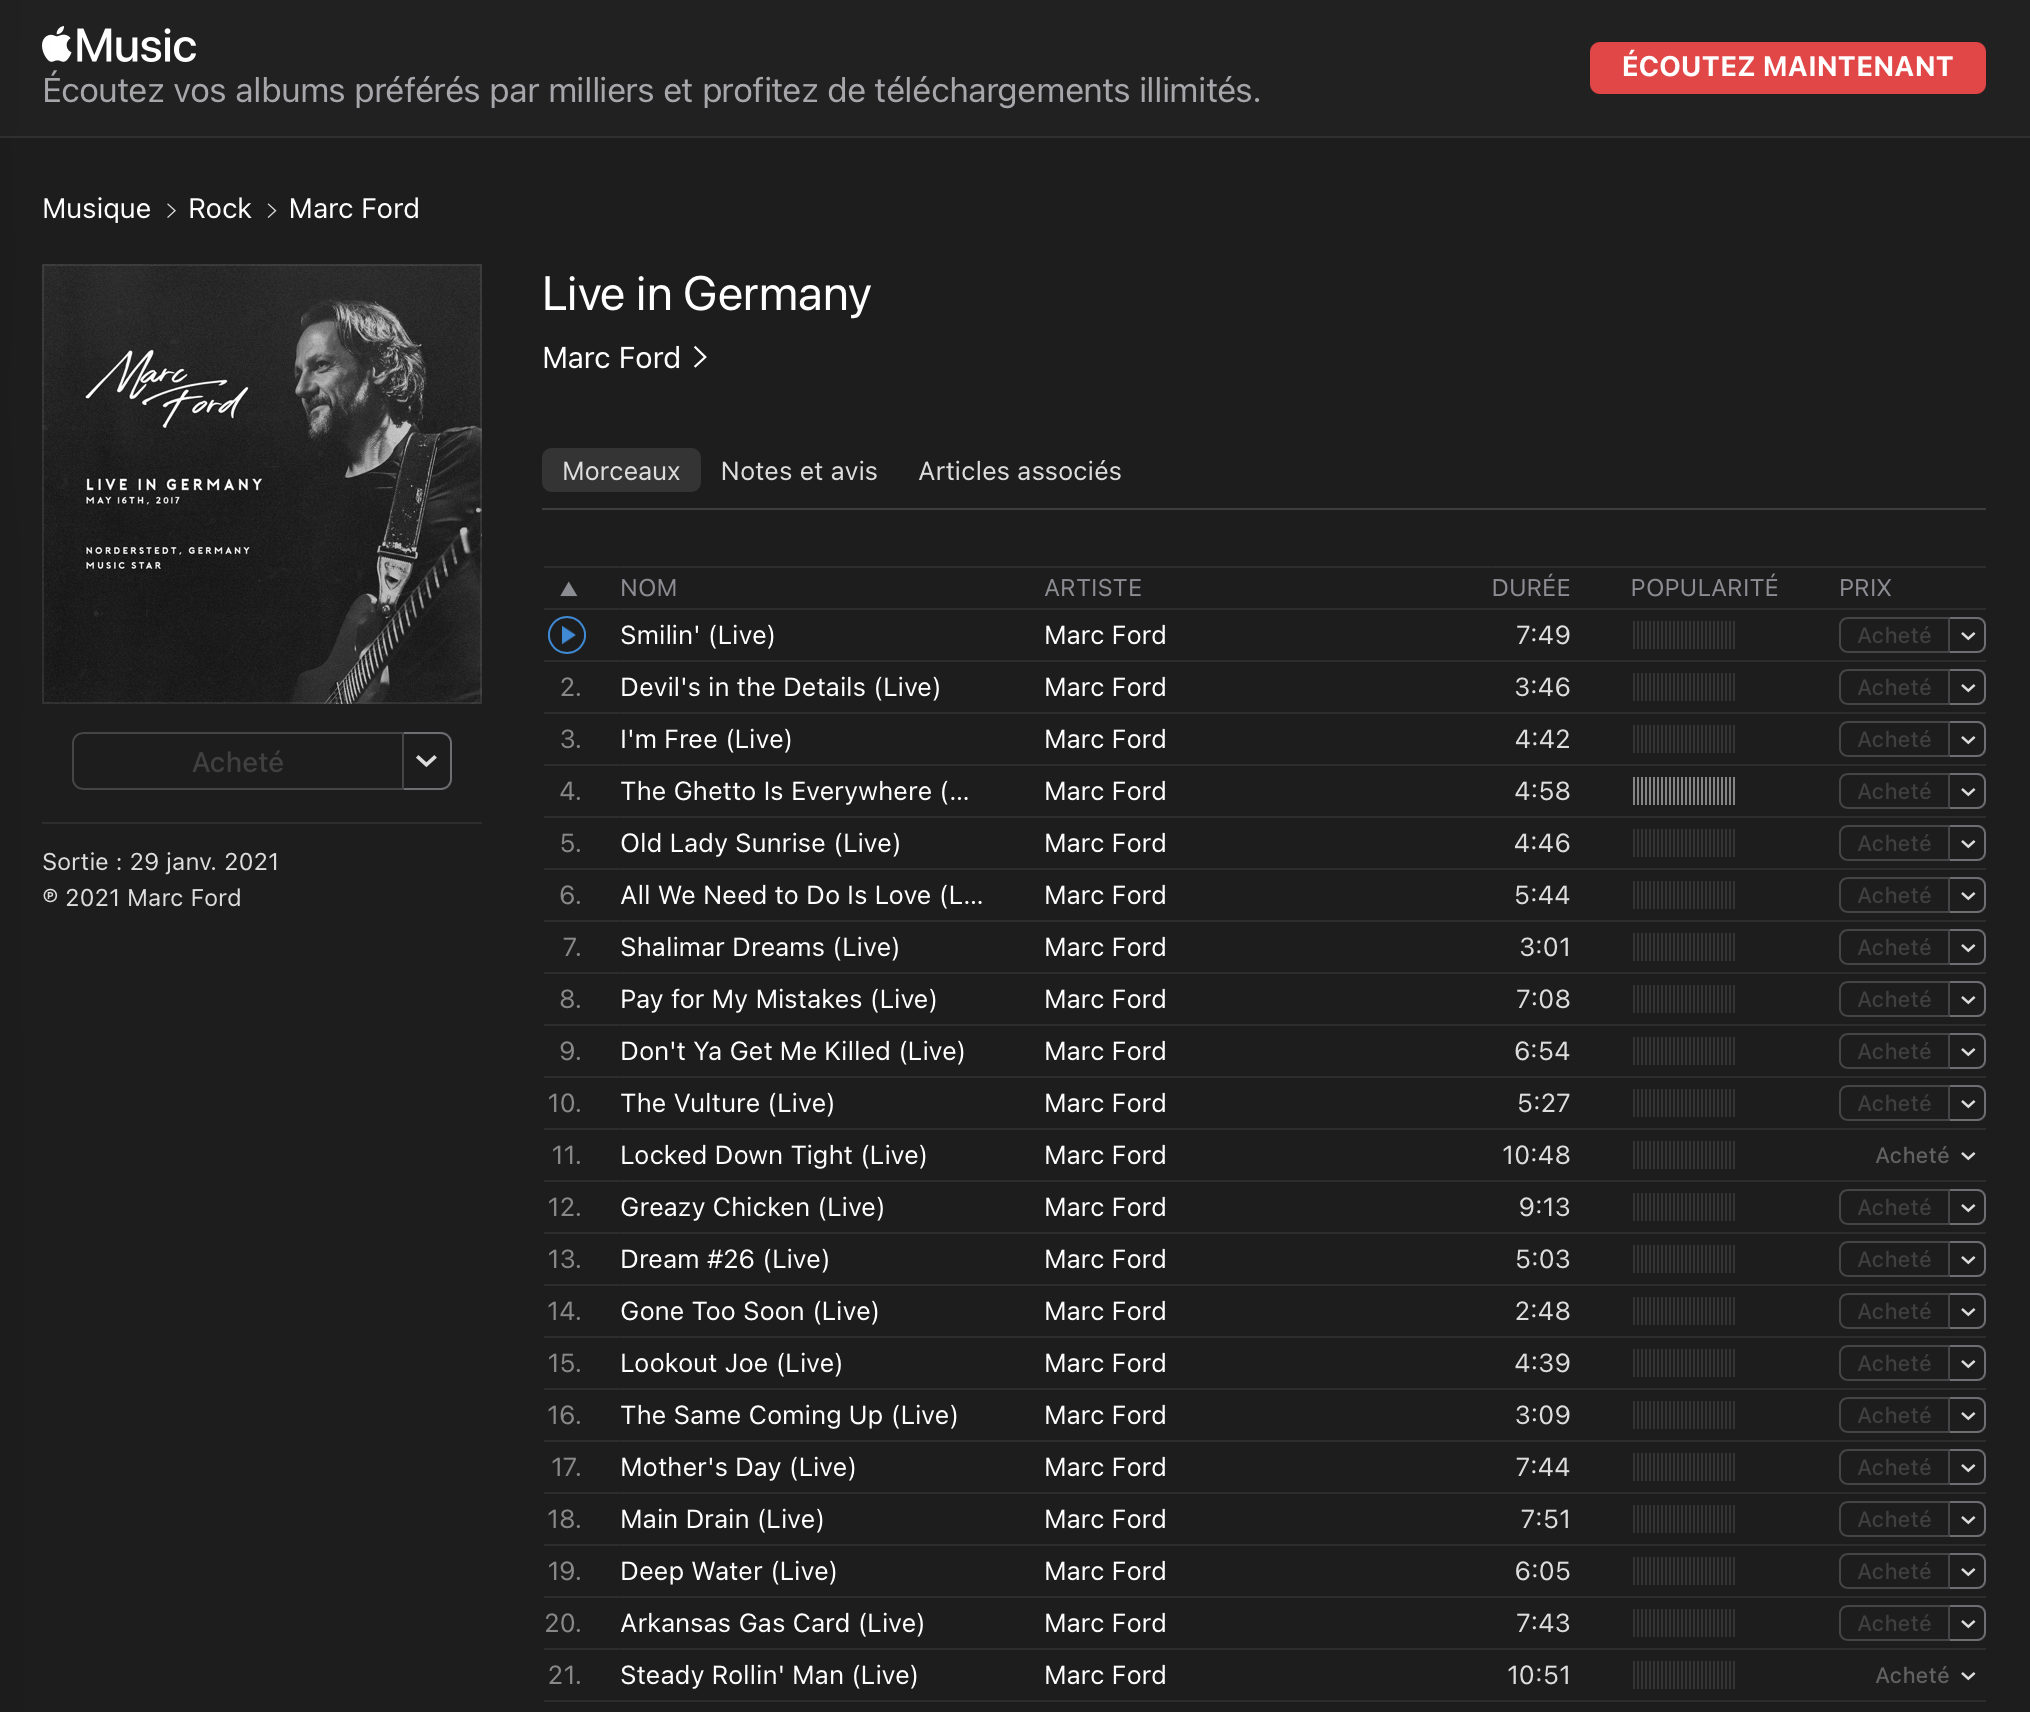Switch to the Articles associés tab
Image resolution: width=2030 pixels, height=1712 pixels.
point(1020,470)
